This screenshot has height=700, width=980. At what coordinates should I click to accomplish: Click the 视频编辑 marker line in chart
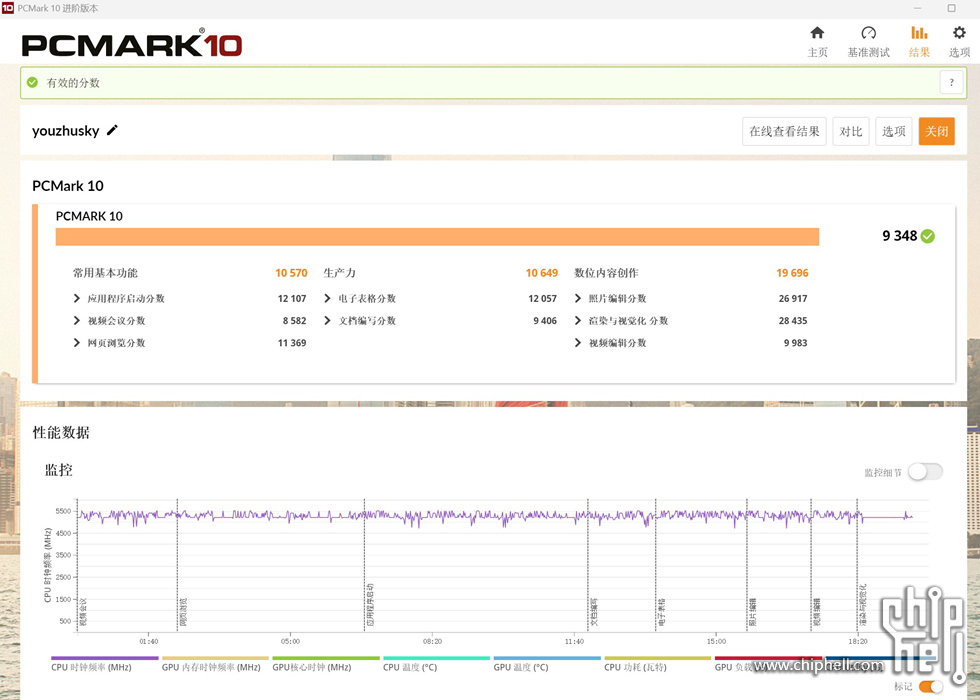pyautogui.click(x=811, y=564)
